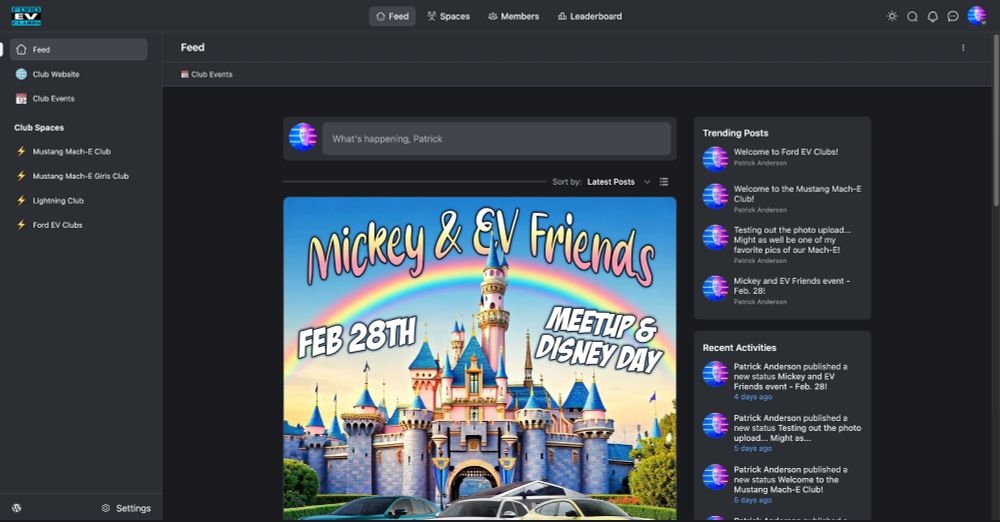Open recent activity "Testing out the photo upload... Might as..."

797,428
